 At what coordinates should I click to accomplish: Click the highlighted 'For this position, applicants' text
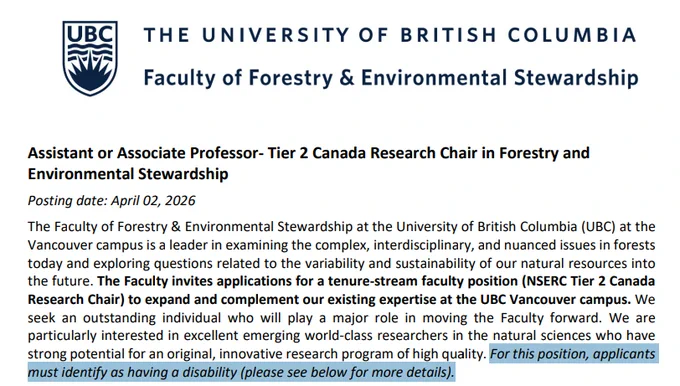tap(572, 354)
